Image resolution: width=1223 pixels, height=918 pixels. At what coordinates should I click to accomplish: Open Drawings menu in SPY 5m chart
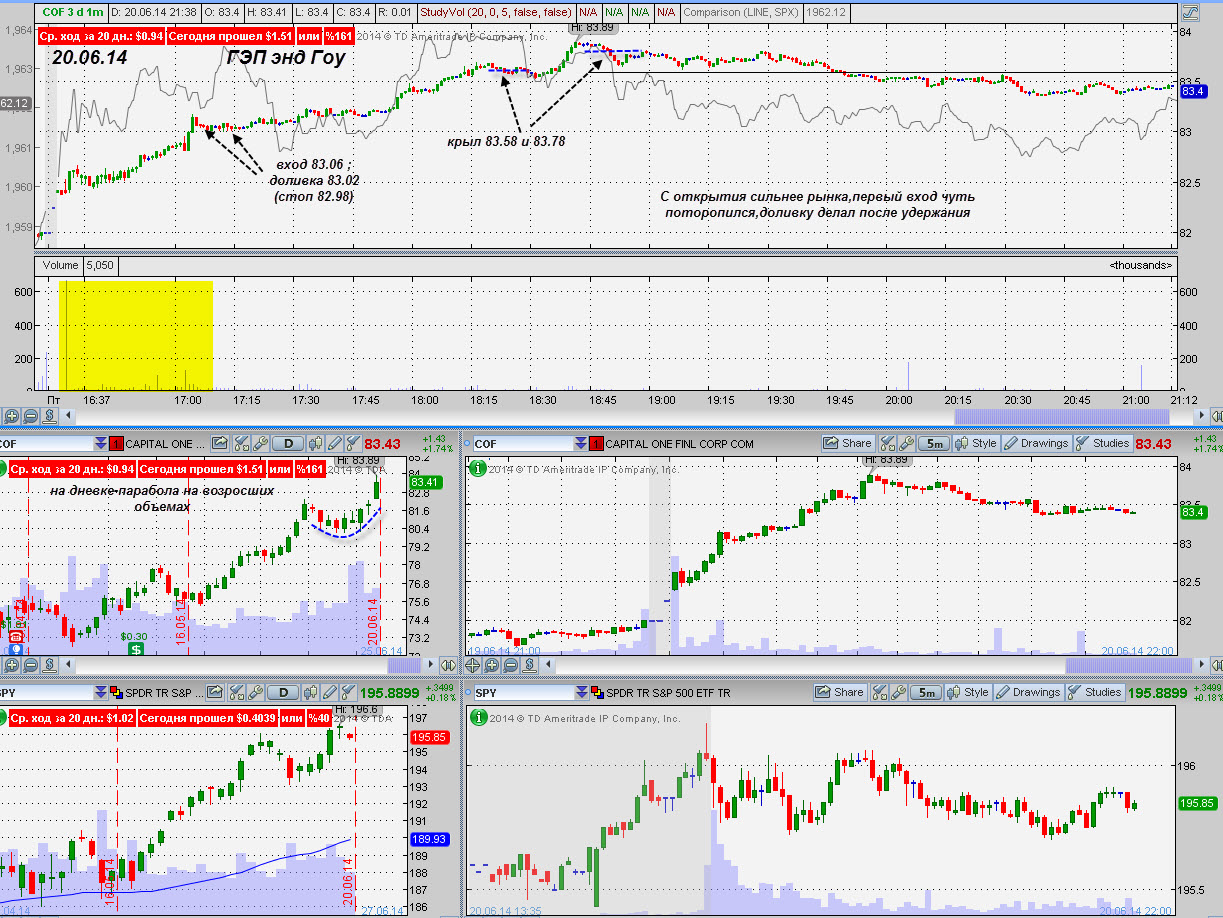click(1028, 692)
